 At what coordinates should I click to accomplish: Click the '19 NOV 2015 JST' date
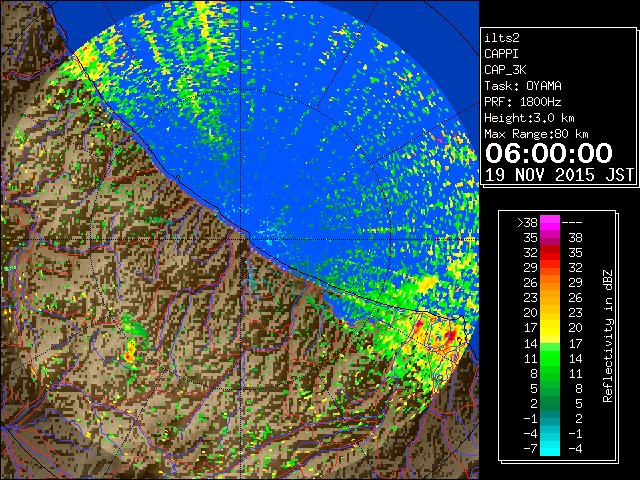tap(560, 175)
